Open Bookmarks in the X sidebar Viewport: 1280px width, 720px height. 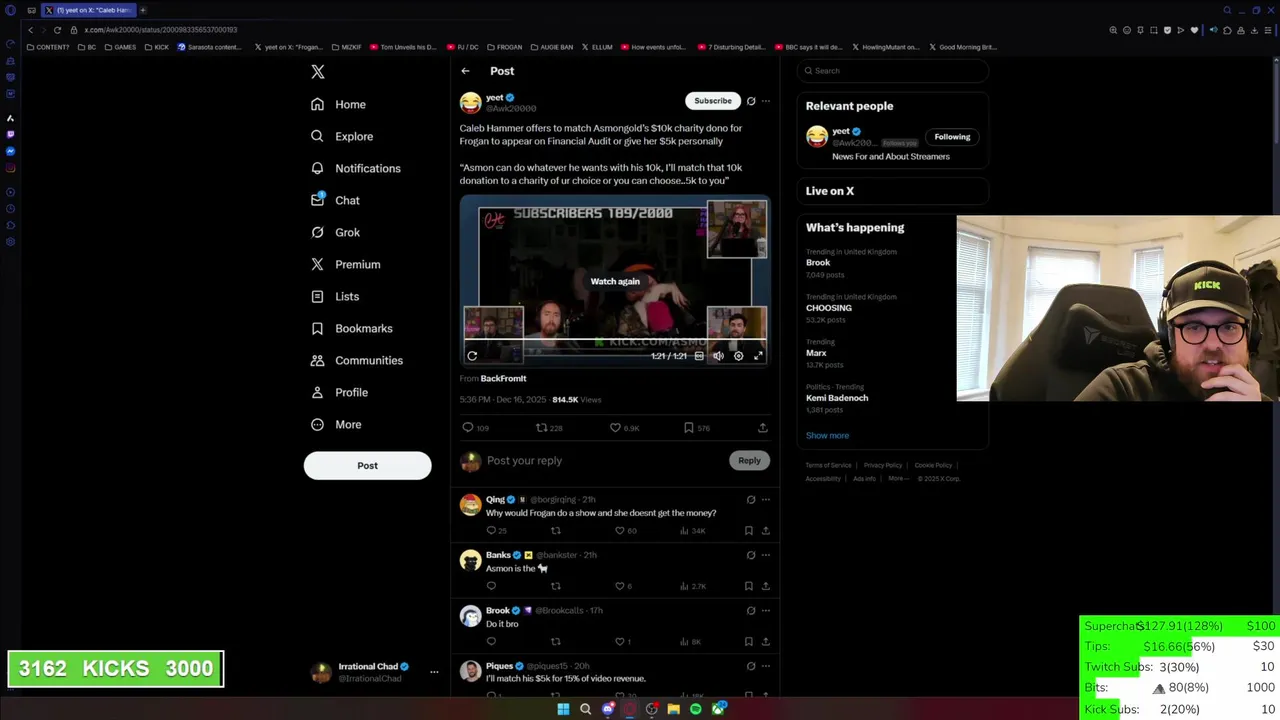point(351,328)
